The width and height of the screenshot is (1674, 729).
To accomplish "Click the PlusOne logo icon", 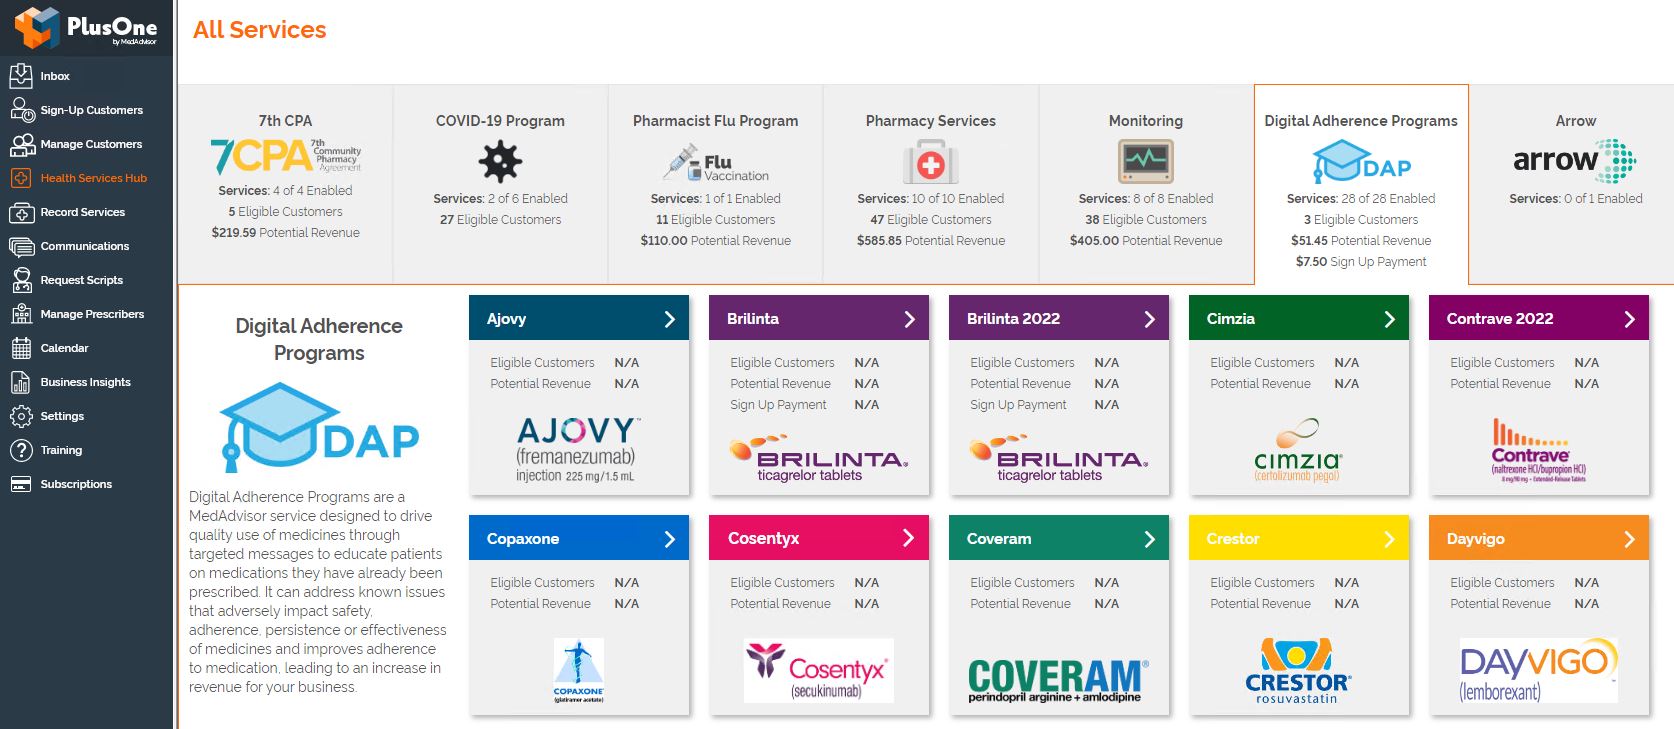I will click(37, 27).
